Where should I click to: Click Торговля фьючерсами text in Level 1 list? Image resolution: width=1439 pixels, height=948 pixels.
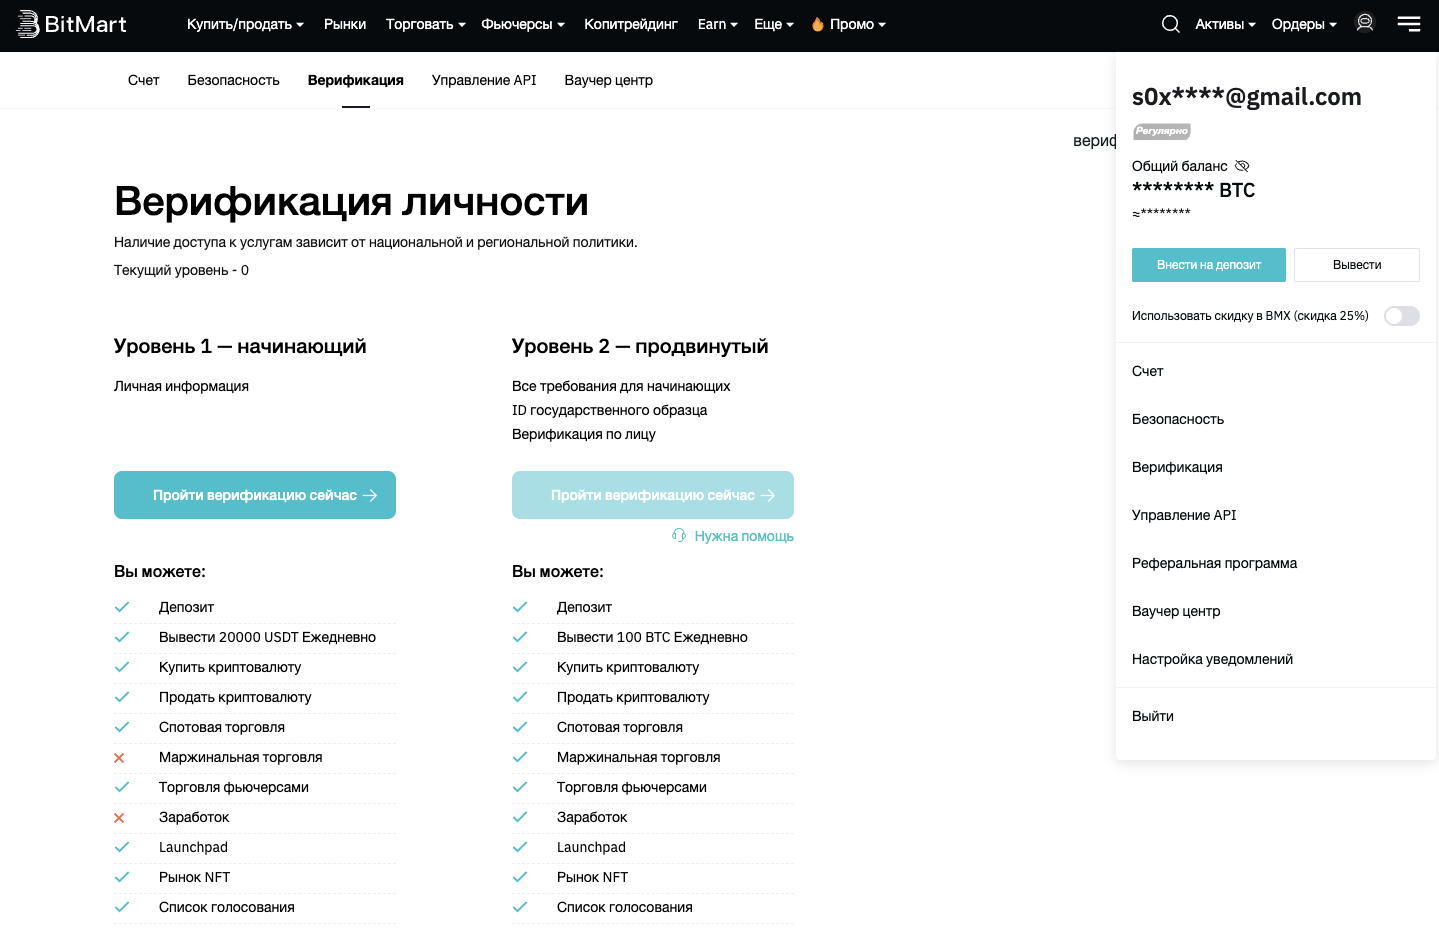tap(234, 787)
